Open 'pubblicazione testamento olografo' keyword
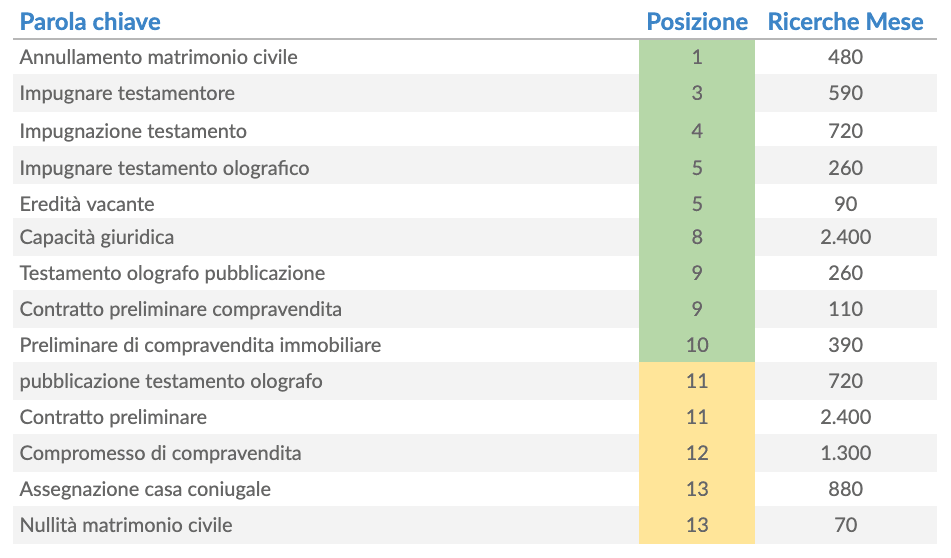 click(x=171, y=381)
